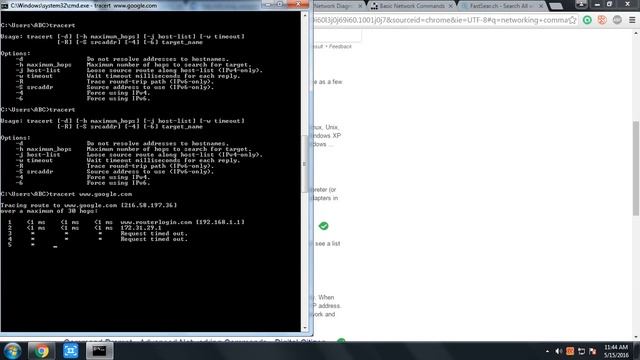
Task: Open the blue screen capture app in taskbar
Action: tap(70, 351)
